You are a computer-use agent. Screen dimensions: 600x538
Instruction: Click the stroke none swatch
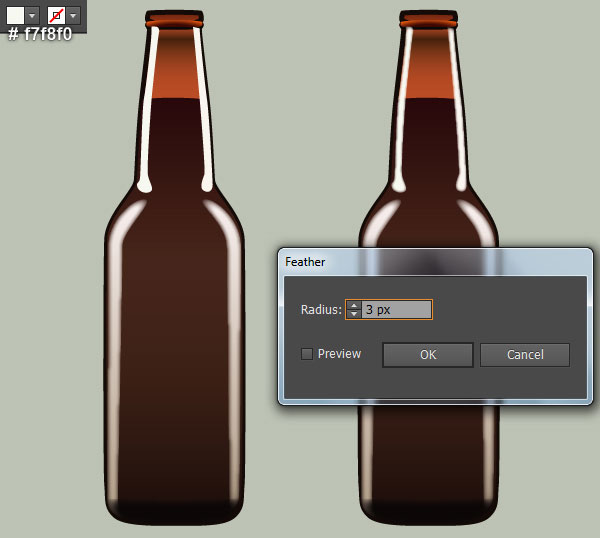56,15
